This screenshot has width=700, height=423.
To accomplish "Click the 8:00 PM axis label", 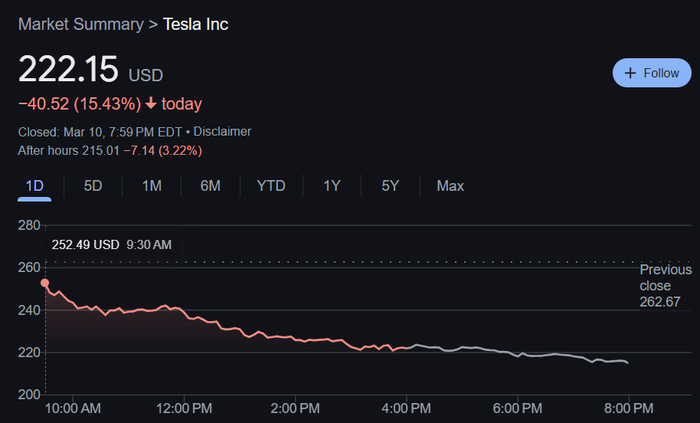I will 628,408.
